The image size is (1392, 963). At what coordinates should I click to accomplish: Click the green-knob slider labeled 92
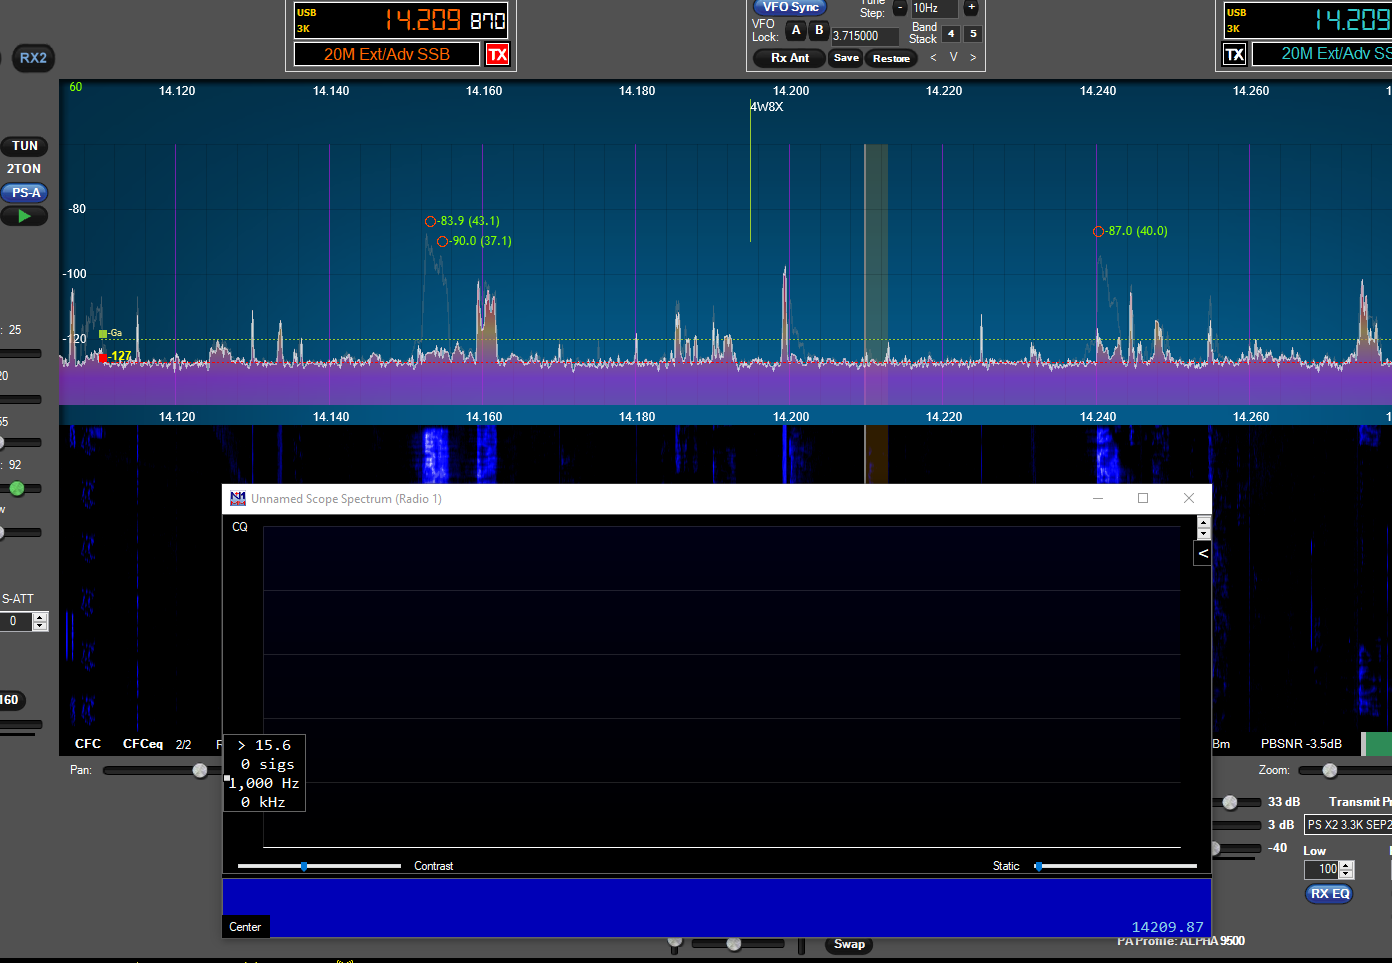pos(17,488)
